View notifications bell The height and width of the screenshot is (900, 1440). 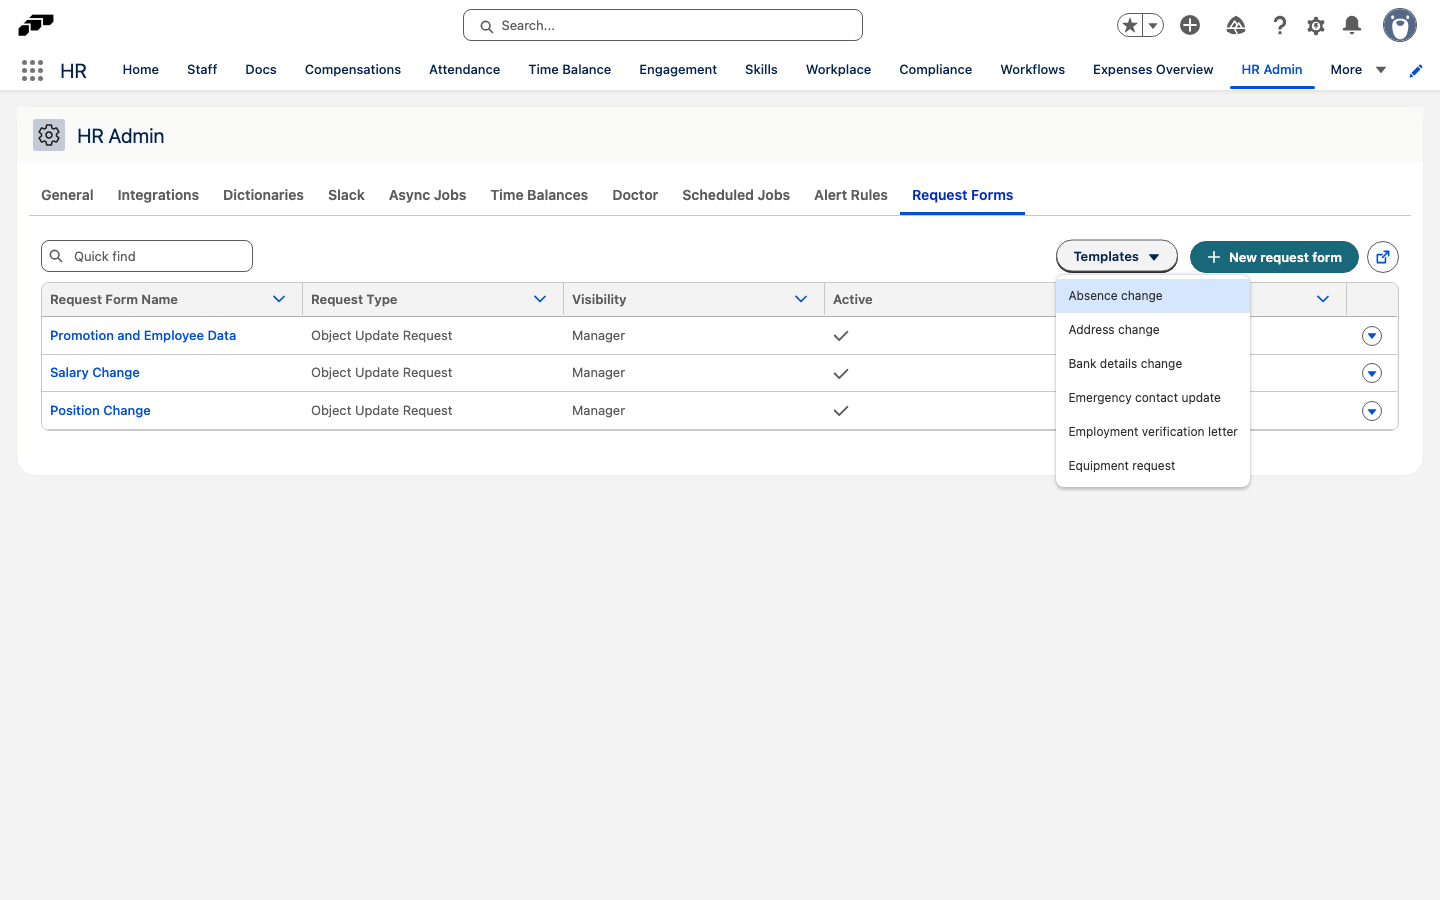(1352, 25)
